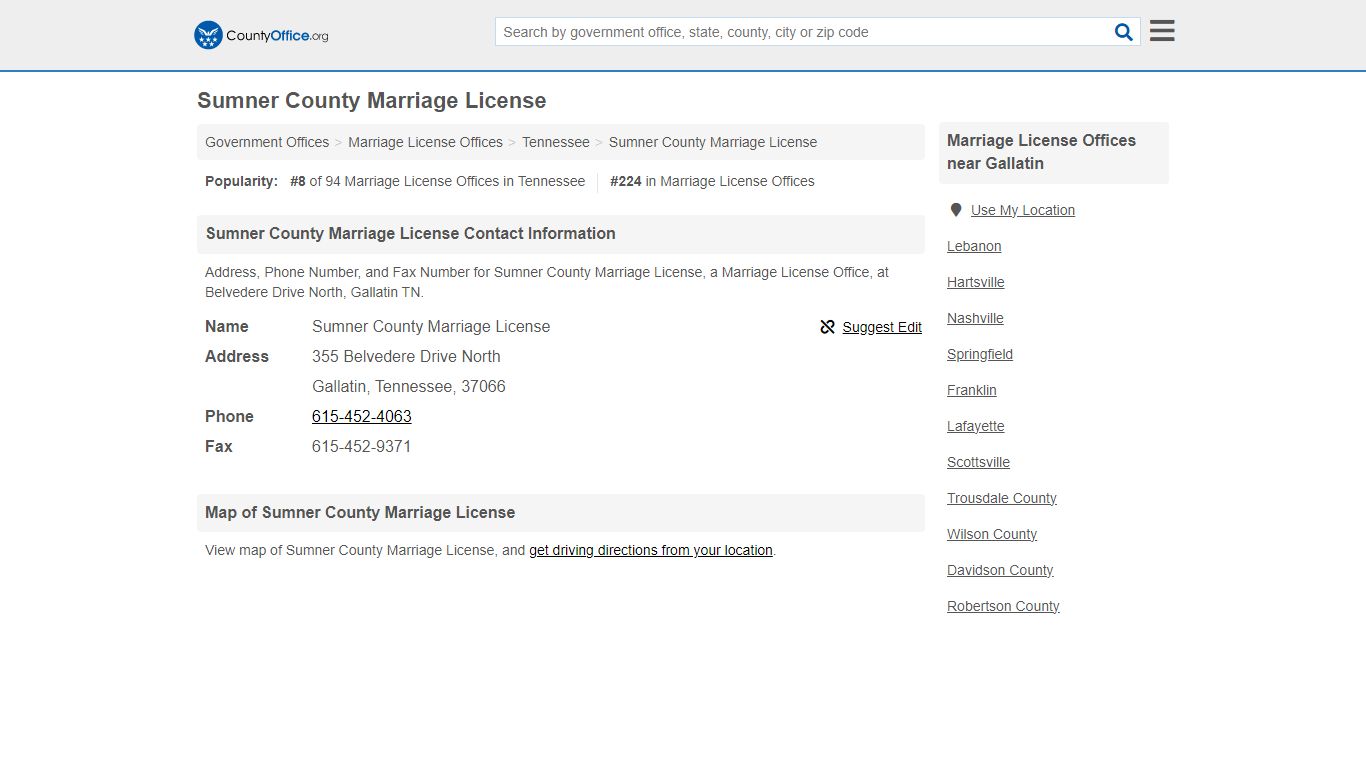The height and width of the screenshot is (768, 1366).
Task: Click Map of Sumner County Marriage License heading
Action: [360, 512]
